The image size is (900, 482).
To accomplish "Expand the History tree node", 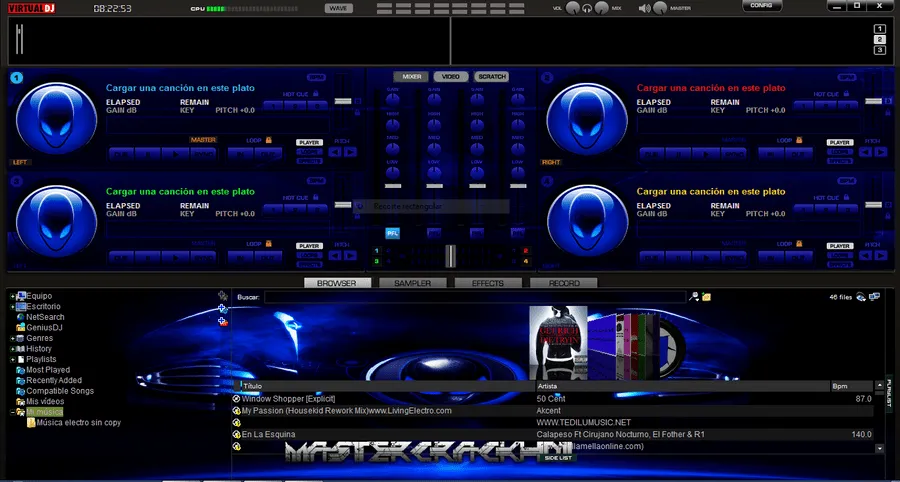I will pyautogui.click(x=13, y=349).
